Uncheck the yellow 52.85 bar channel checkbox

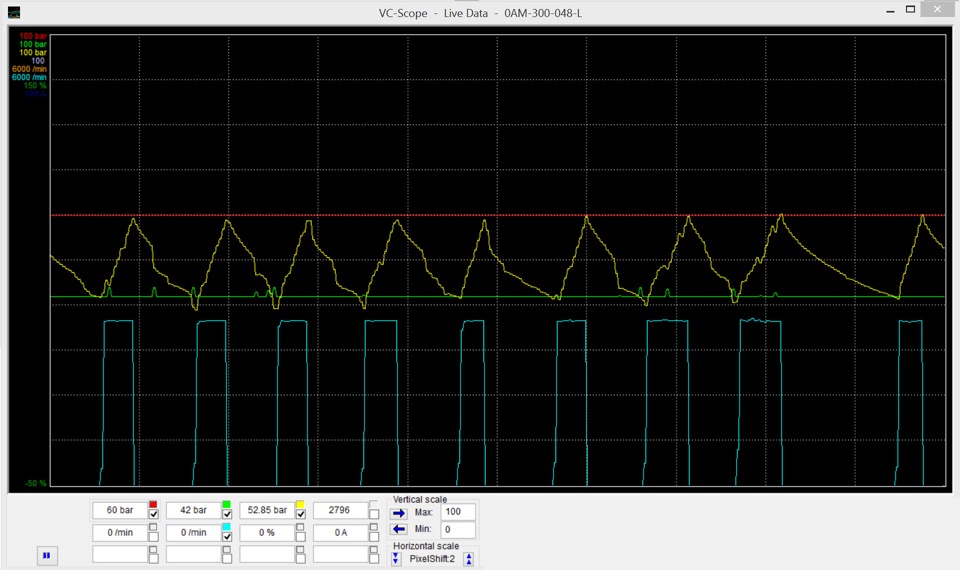click(301, 514)
